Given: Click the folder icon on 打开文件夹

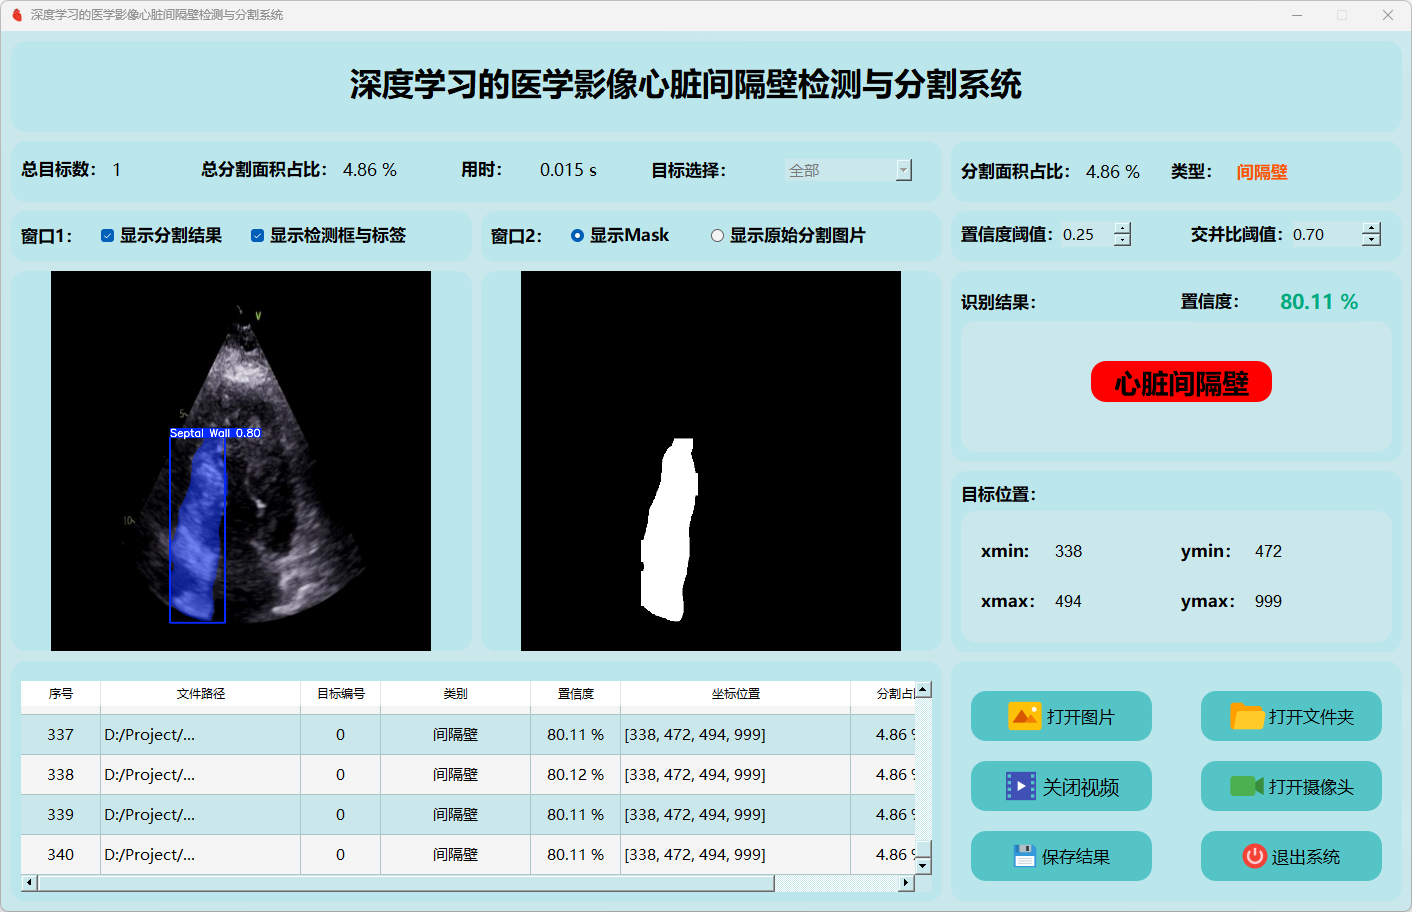Looking at the screenshot, I should click(x=1247, y=716).
